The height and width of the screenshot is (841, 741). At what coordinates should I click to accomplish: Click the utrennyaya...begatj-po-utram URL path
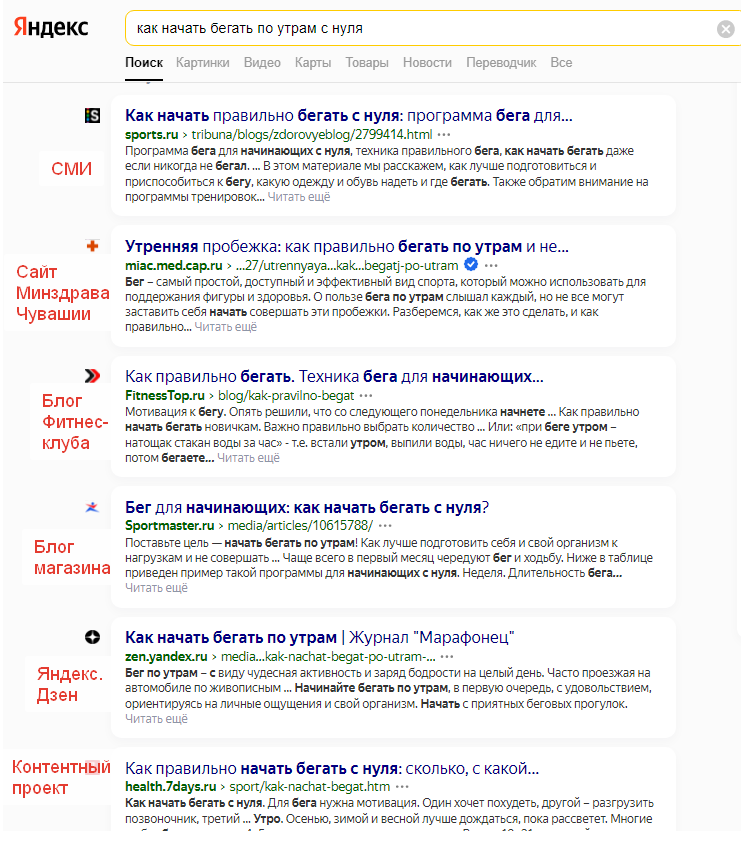pyautogui.click(x=347, y=265)
